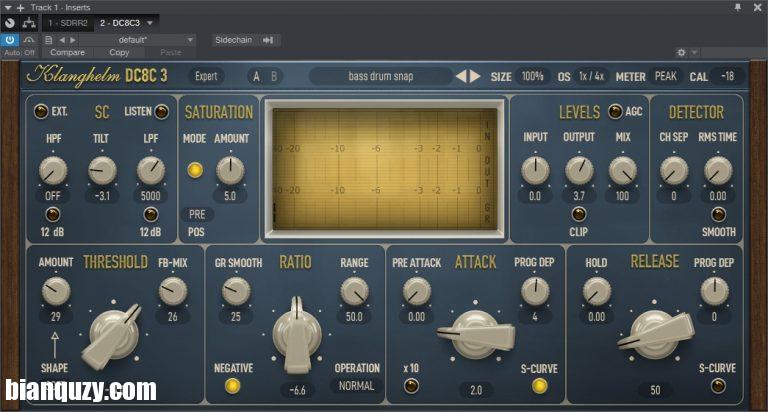The height and width of the screenshot is (412, 768).
Task: Toggle HPF 12 dB slope LED
Action: pos(52,214)
